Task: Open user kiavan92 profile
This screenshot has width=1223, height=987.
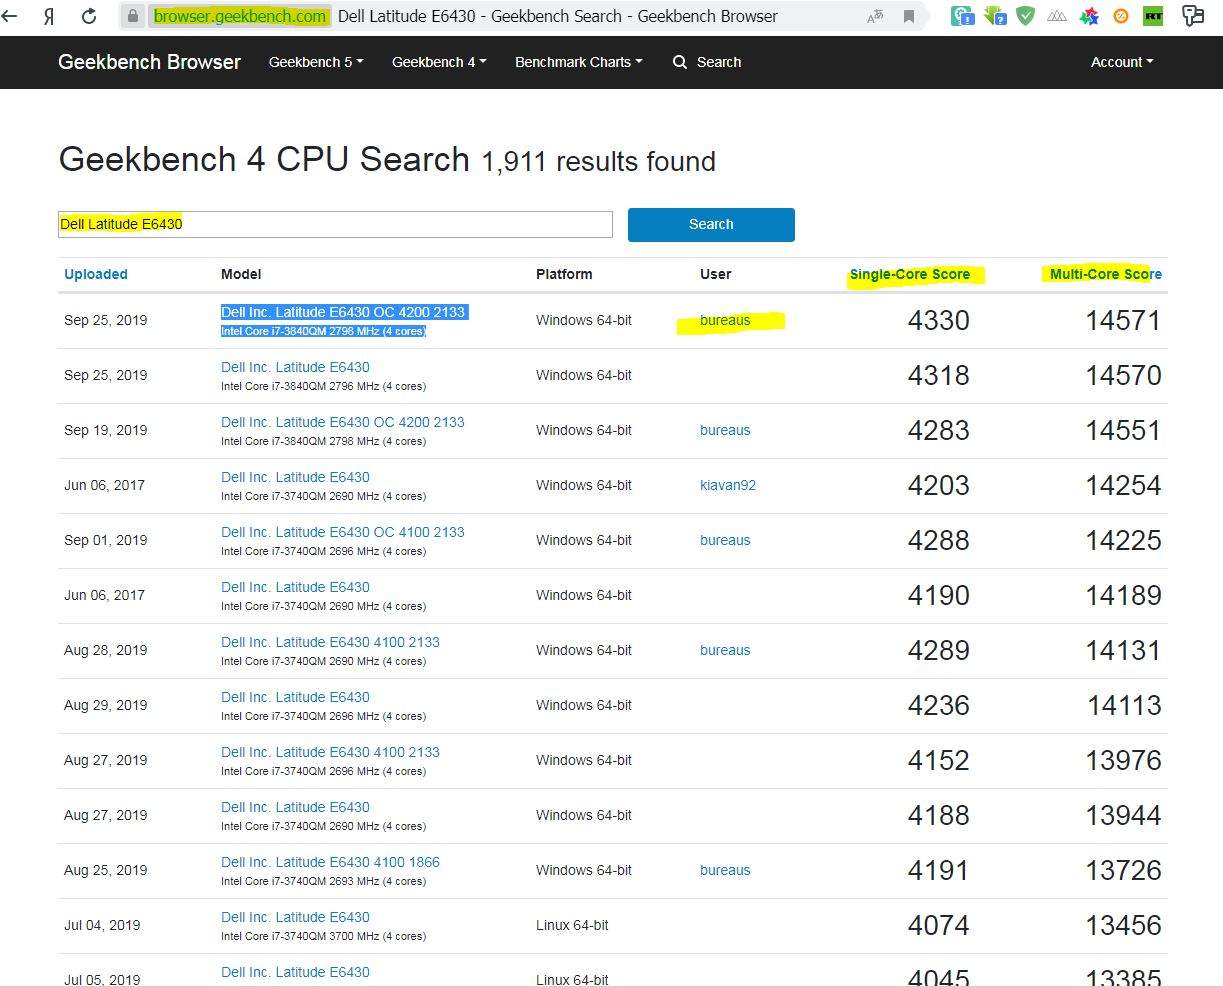Action: pos(728,485)
